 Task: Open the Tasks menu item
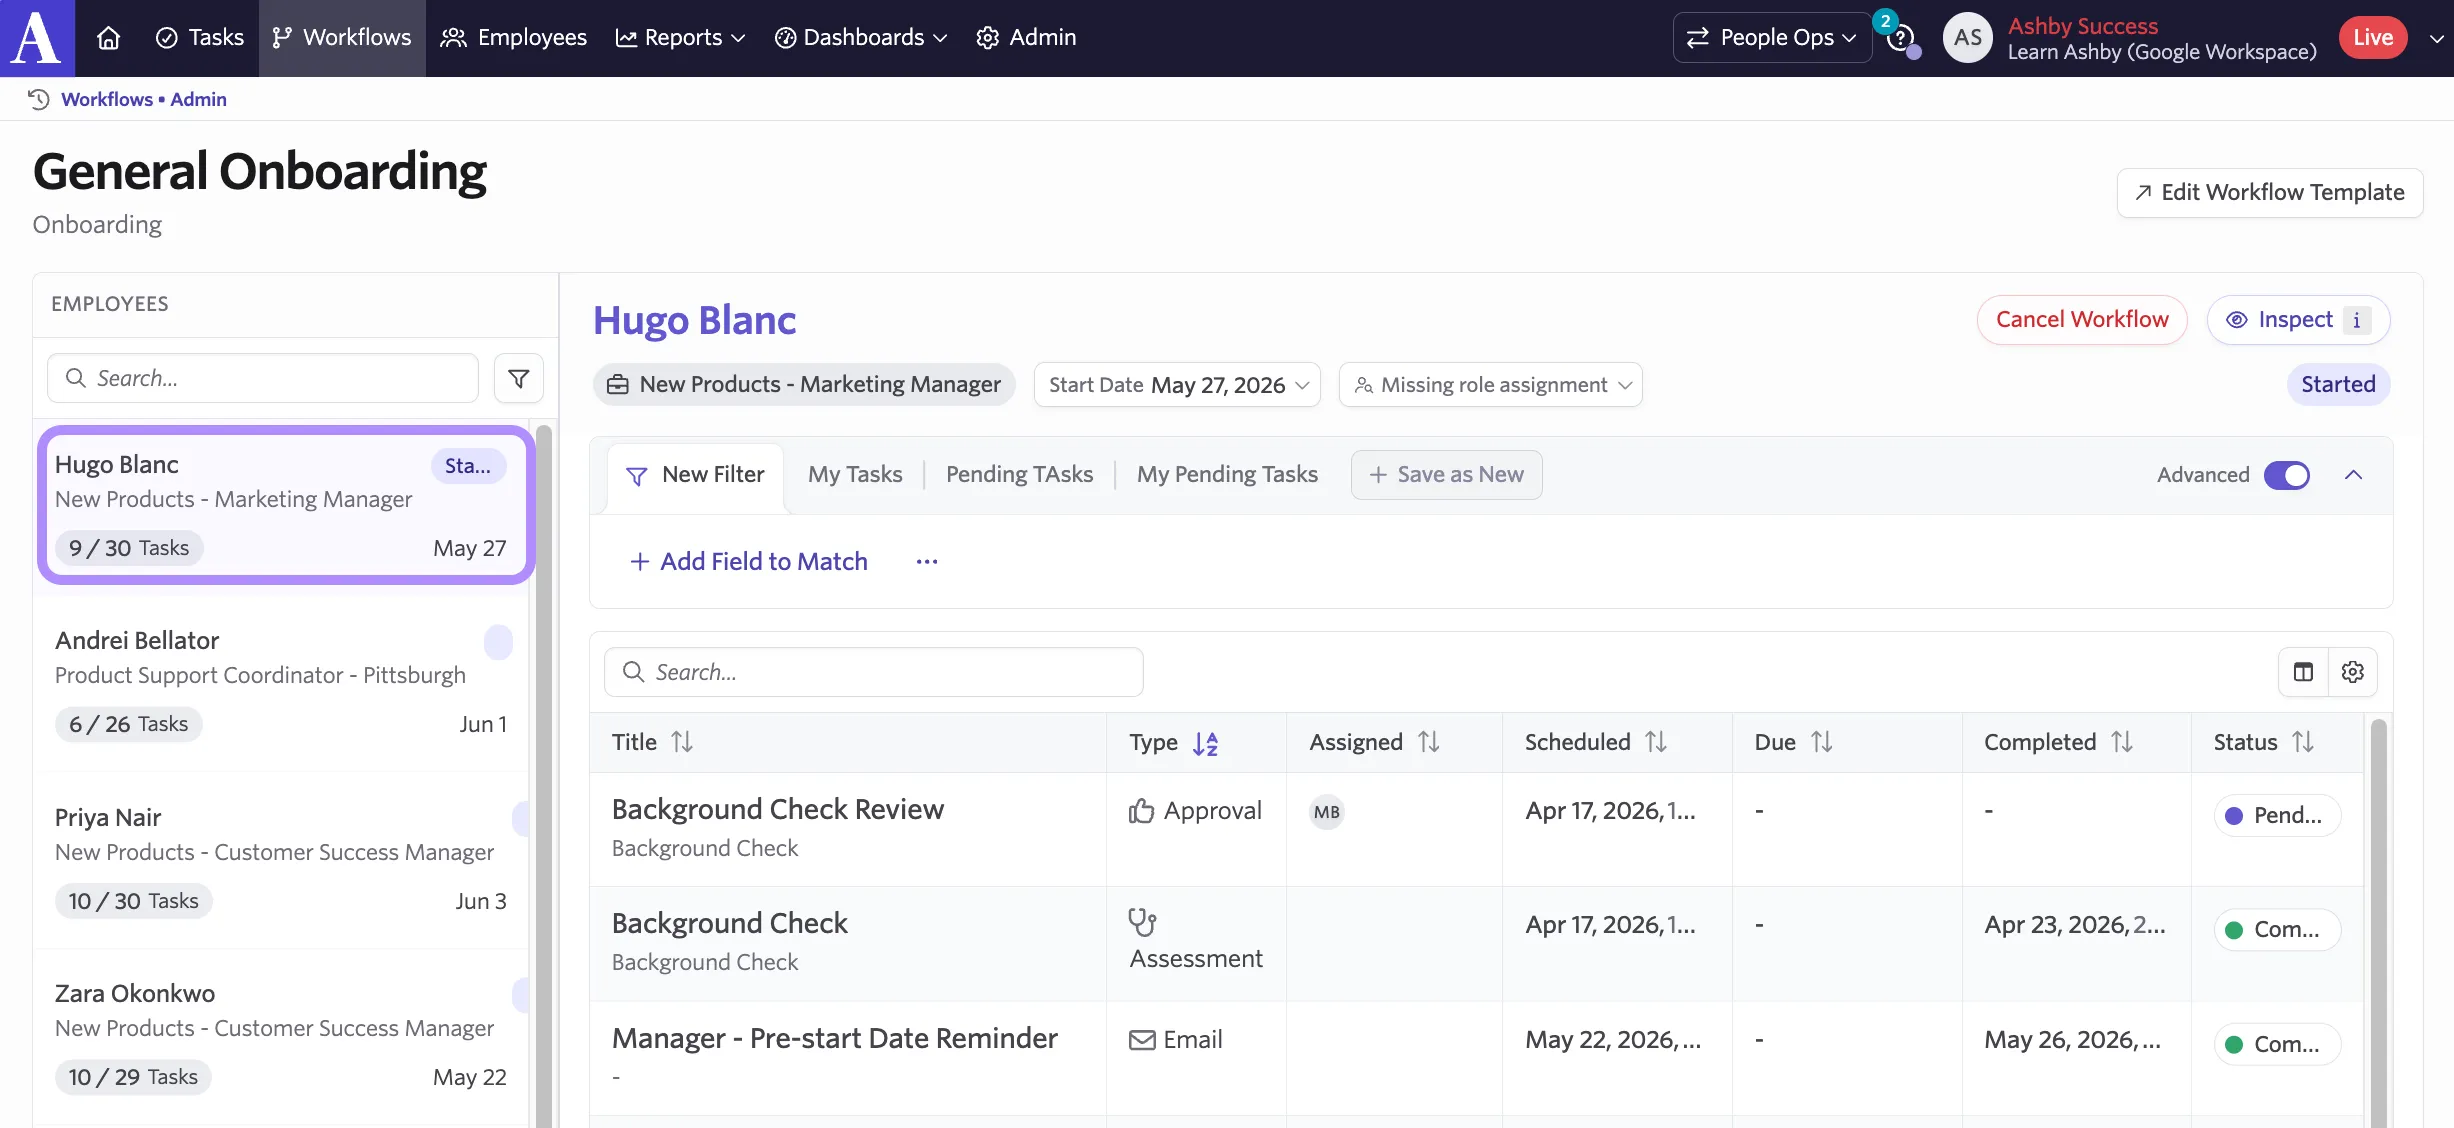[200, 38]
